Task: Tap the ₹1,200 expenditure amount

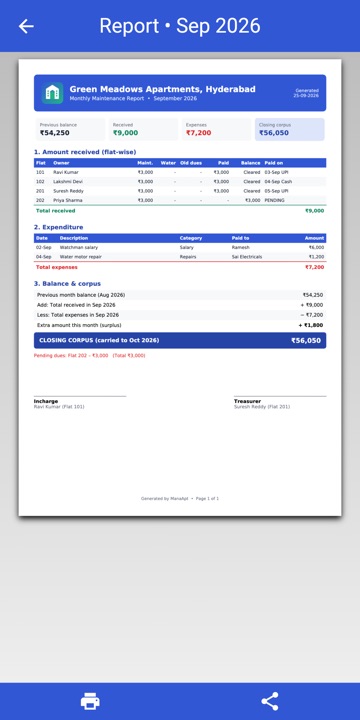Action: click(x=316, y=257)
